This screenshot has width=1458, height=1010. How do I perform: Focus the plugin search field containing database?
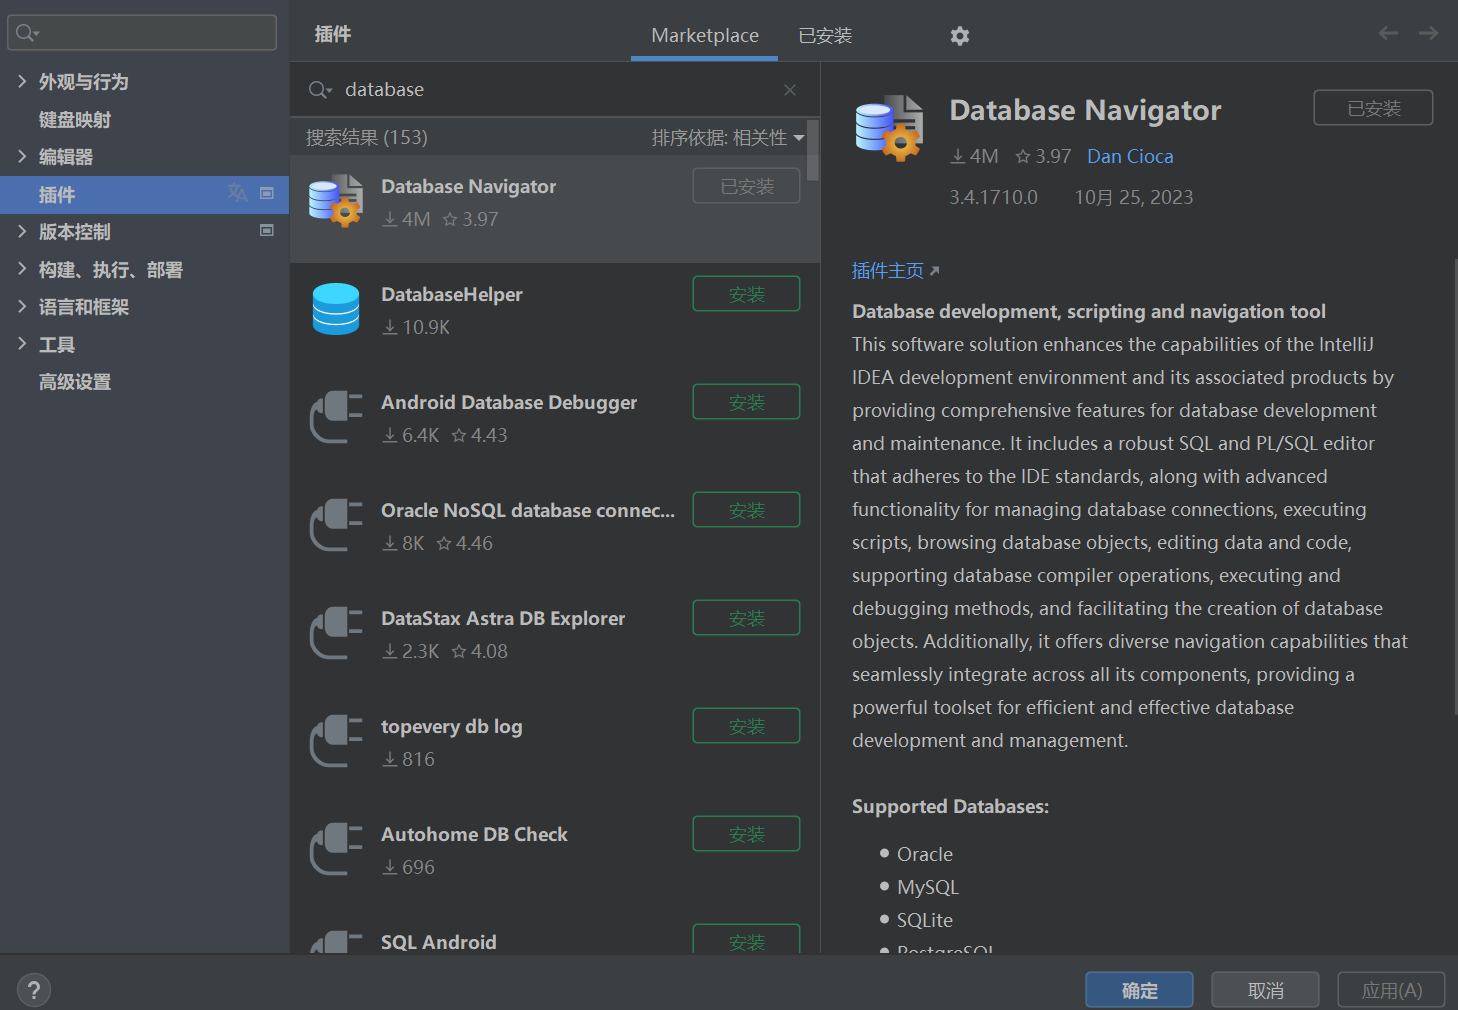point(555,90)
